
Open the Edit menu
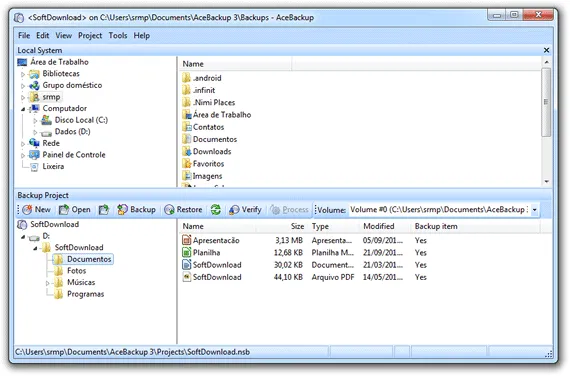pos(43,36)
